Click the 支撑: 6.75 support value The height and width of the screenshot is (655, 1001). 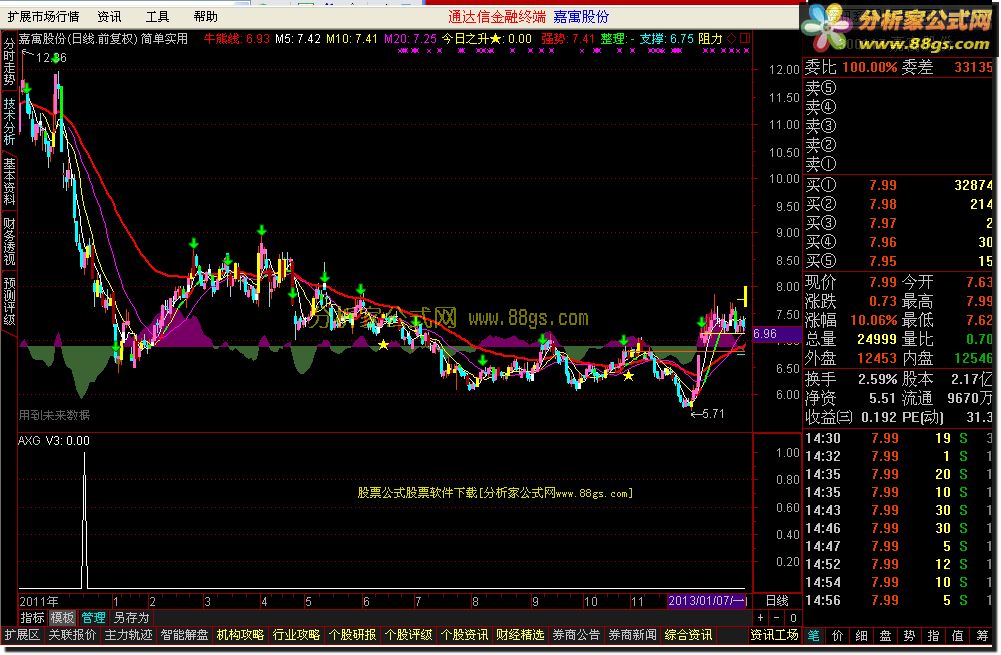click(x=666, y=38)
